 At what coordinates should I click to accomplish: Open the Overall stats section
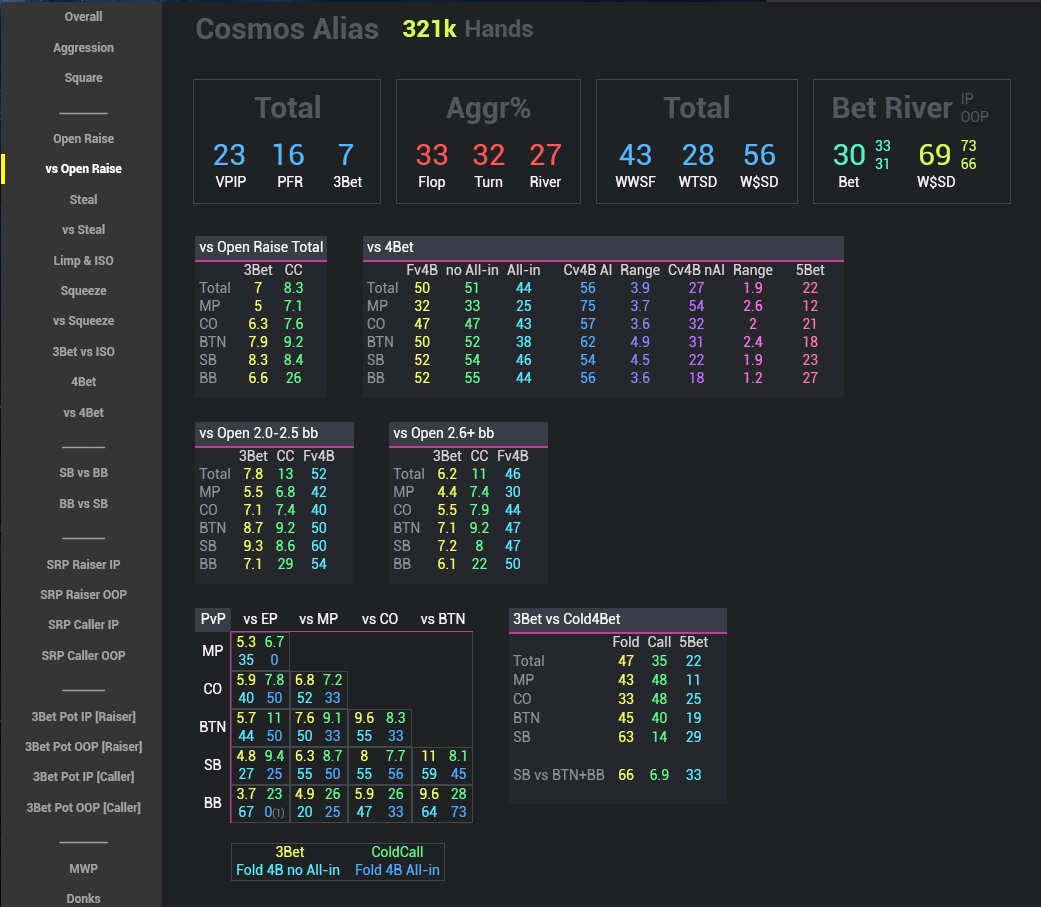(x=83, y=16)
